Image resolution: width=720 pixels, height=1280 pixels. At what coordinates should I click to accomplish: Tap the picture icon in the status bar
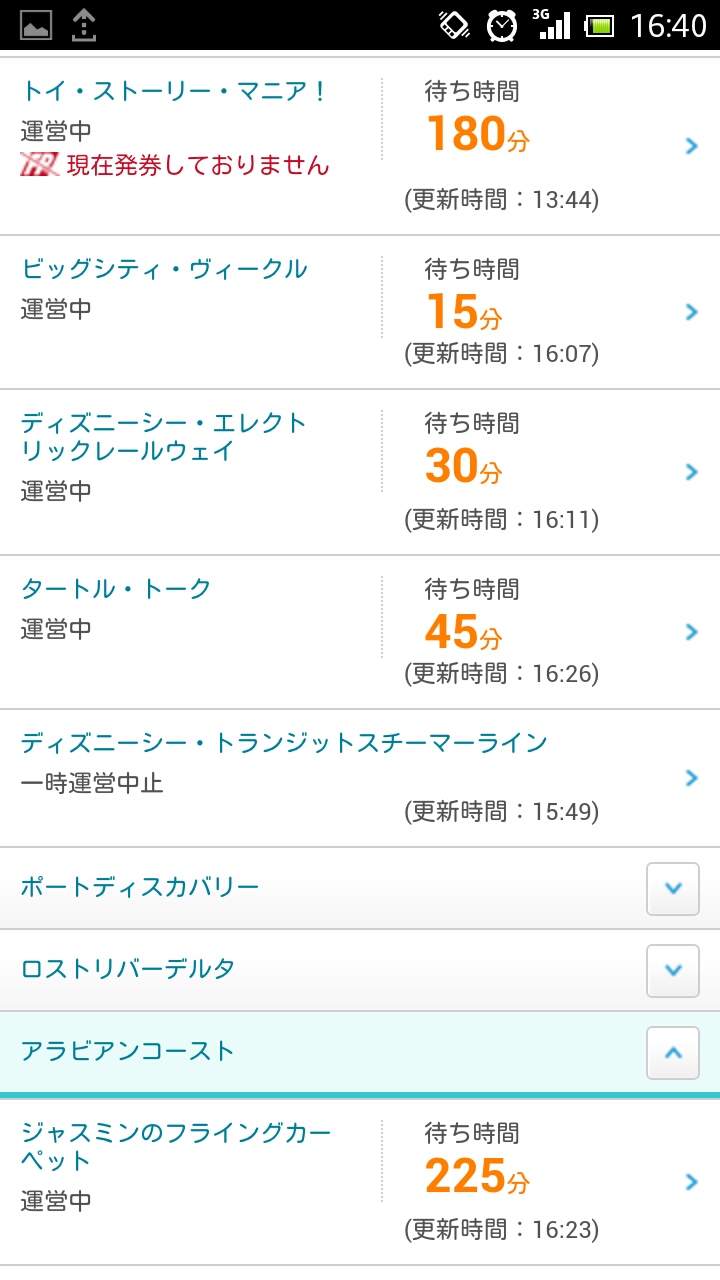coord(36,25)
